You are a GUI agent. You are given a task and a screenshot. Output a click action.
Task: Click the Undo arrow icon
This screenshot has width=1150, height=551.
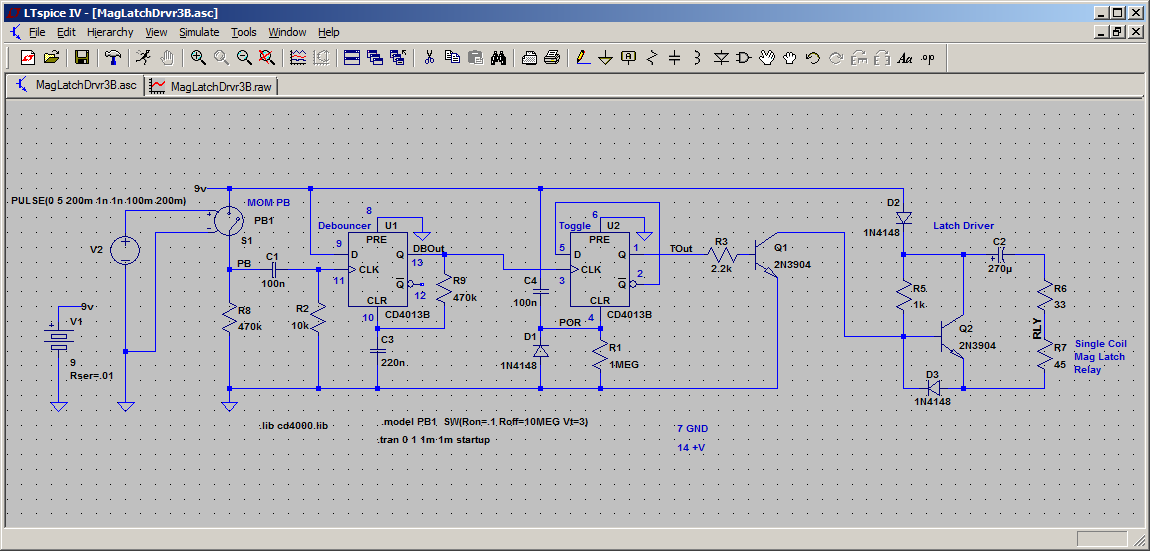(x=813, y=57)
